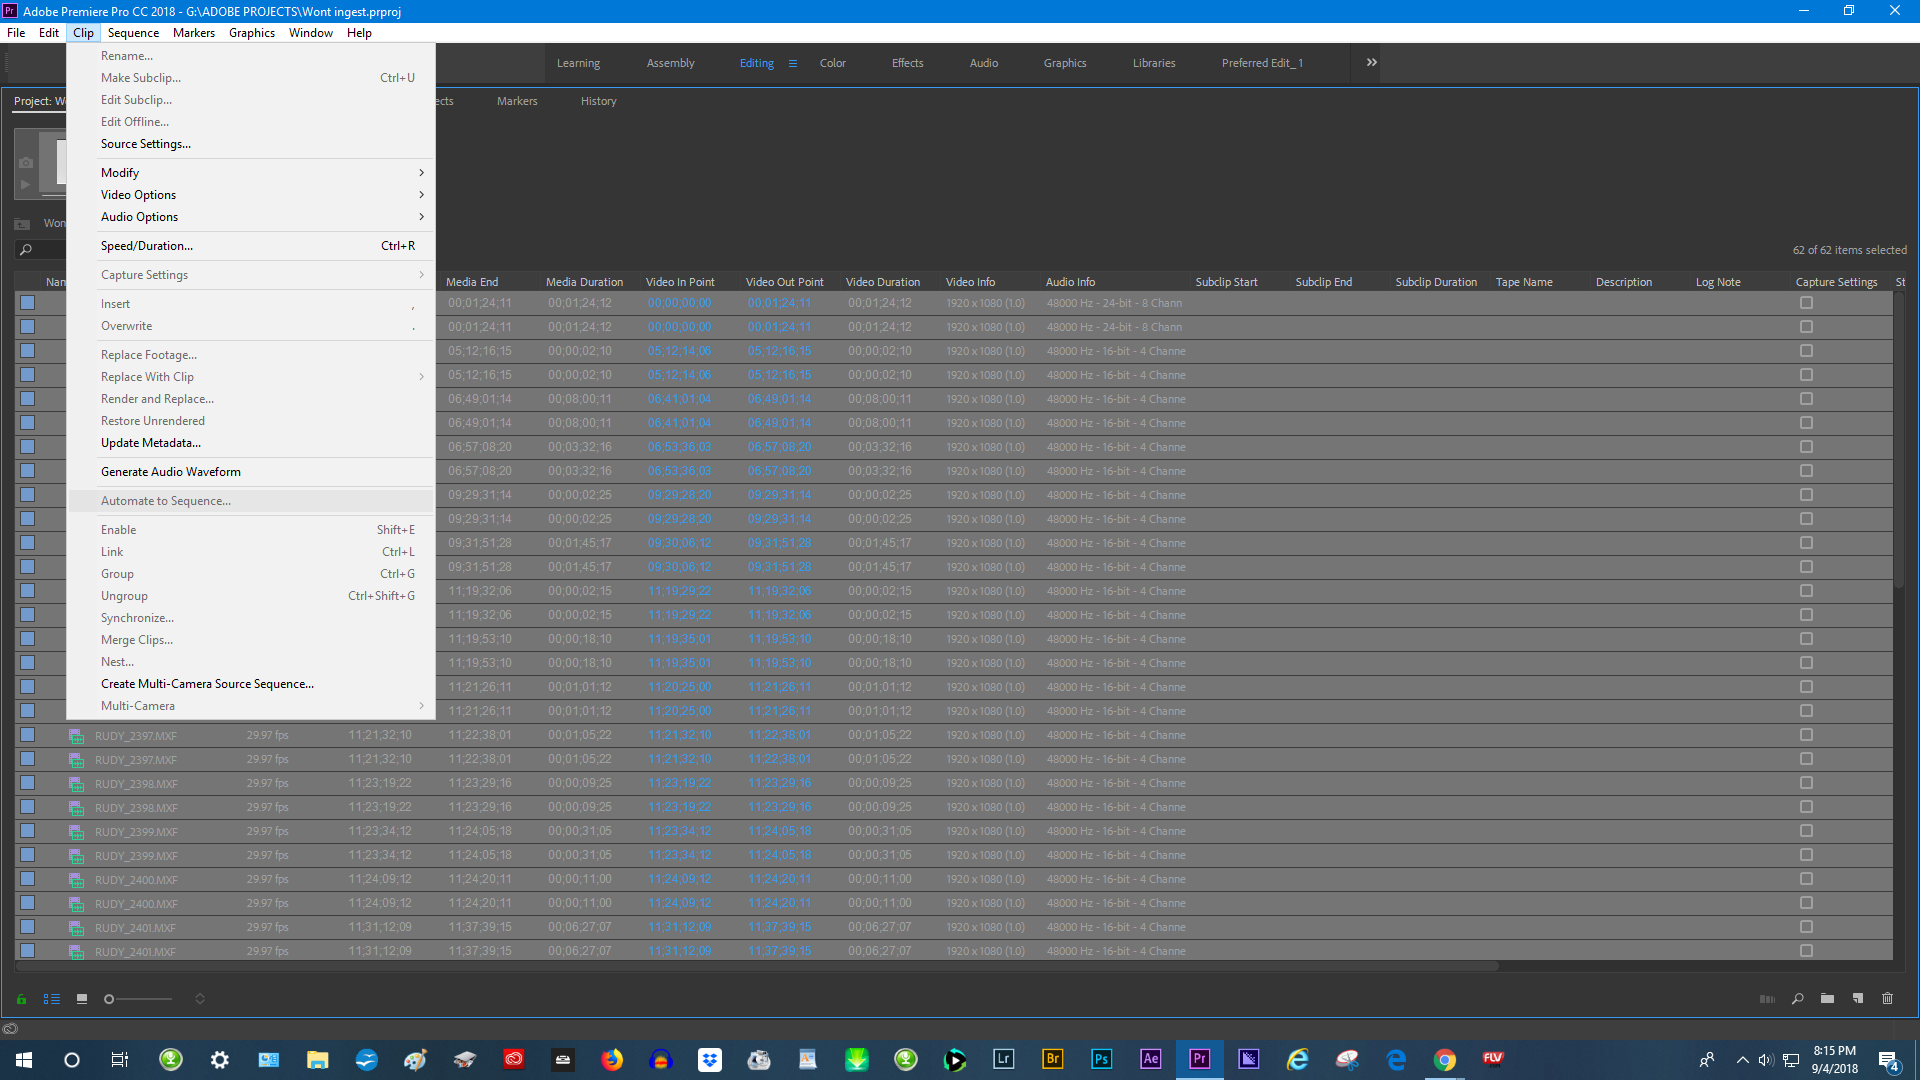Expand Replace With Clip submenu
This screenshot has width=1920, height=1080.
[251, 377]
